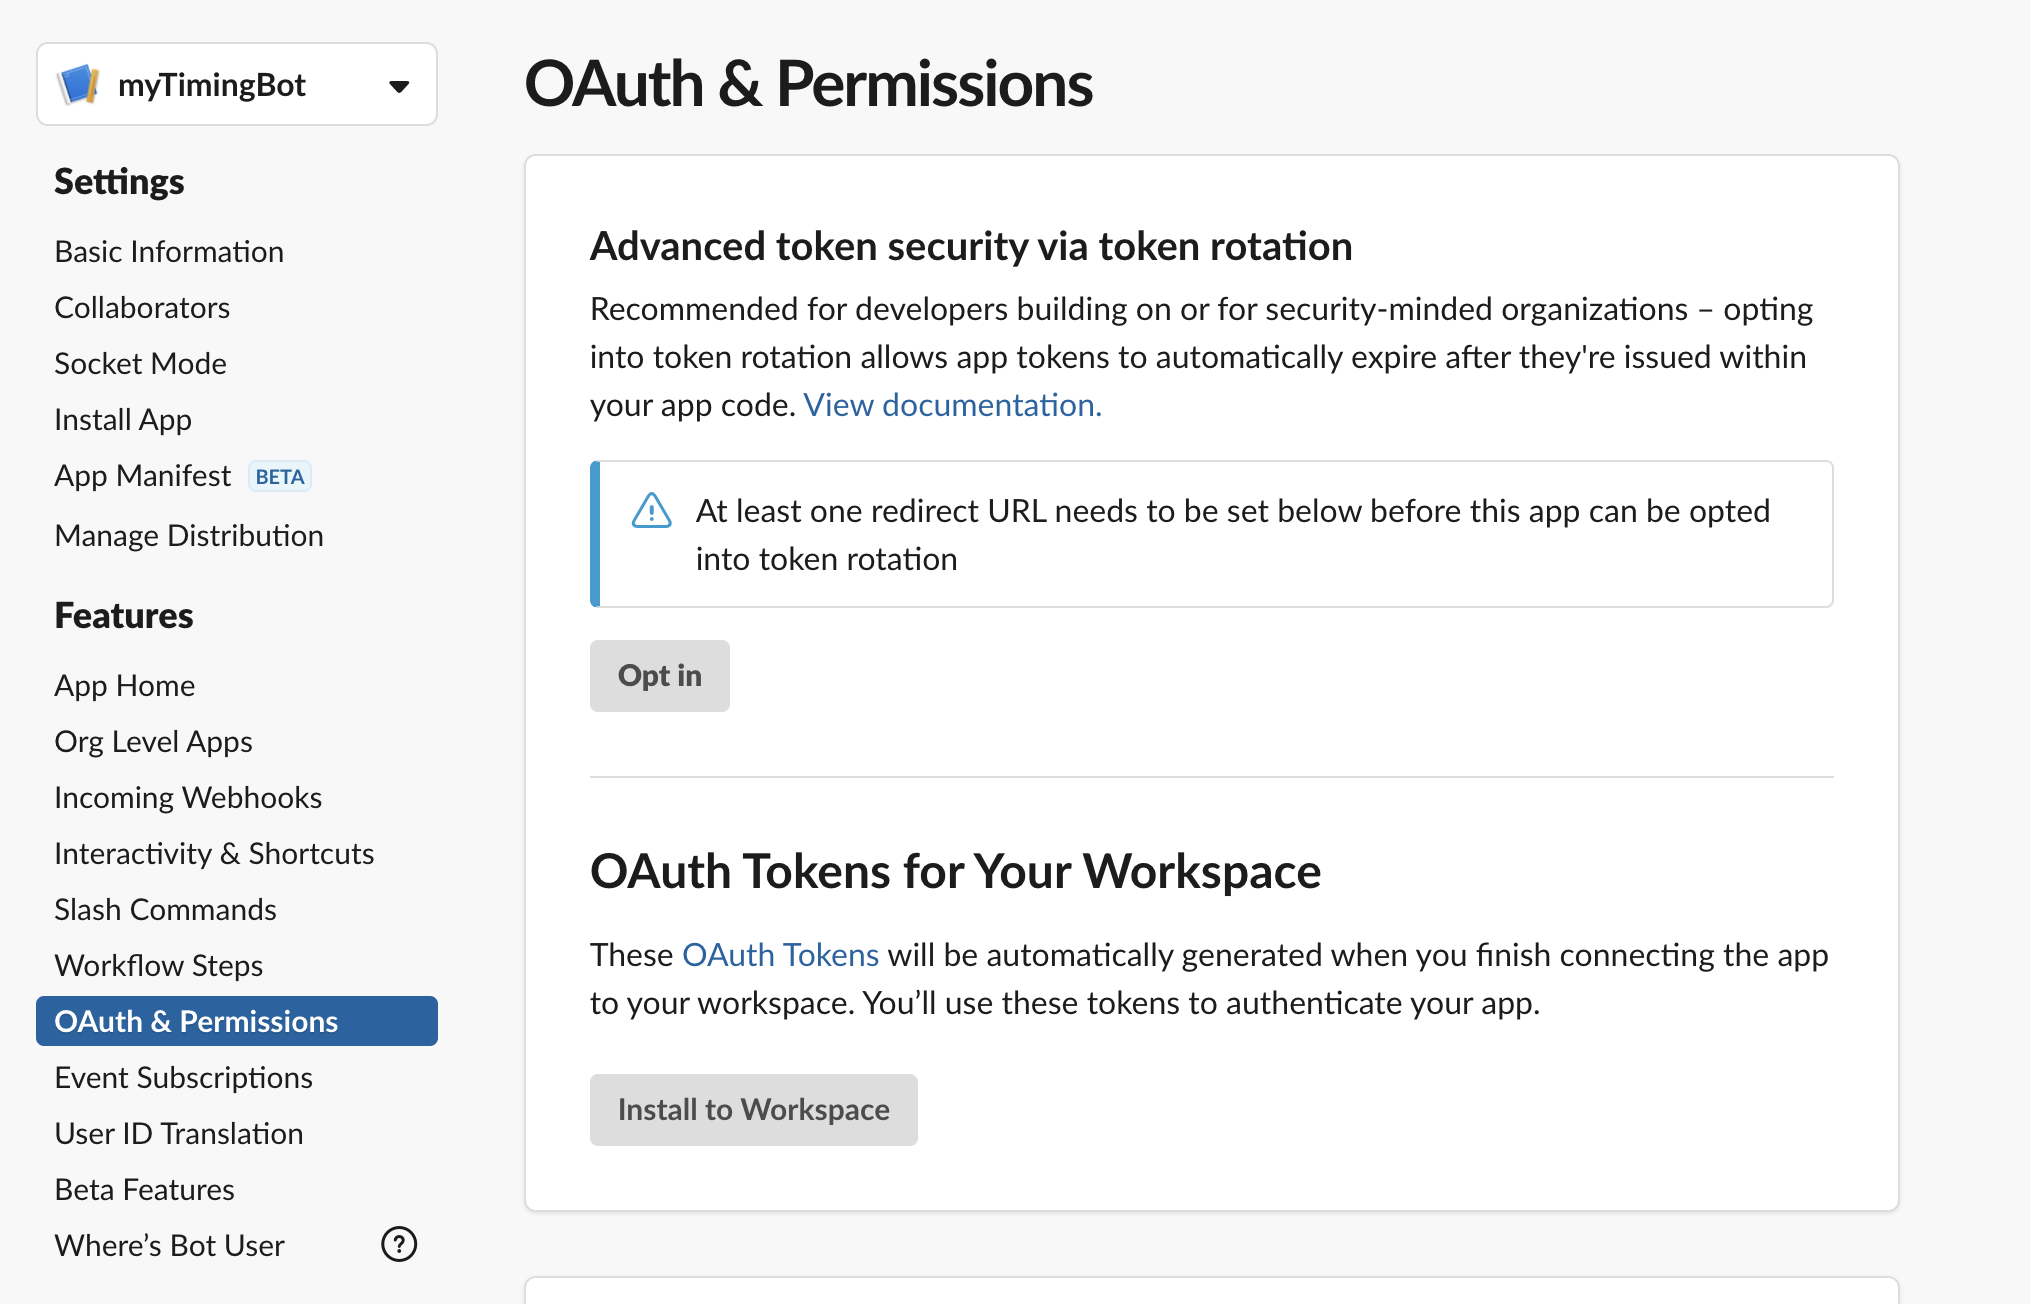Expand the myTimingBot app dropdown arrow
2030x1304 pixels.
(x=399, y=86)
